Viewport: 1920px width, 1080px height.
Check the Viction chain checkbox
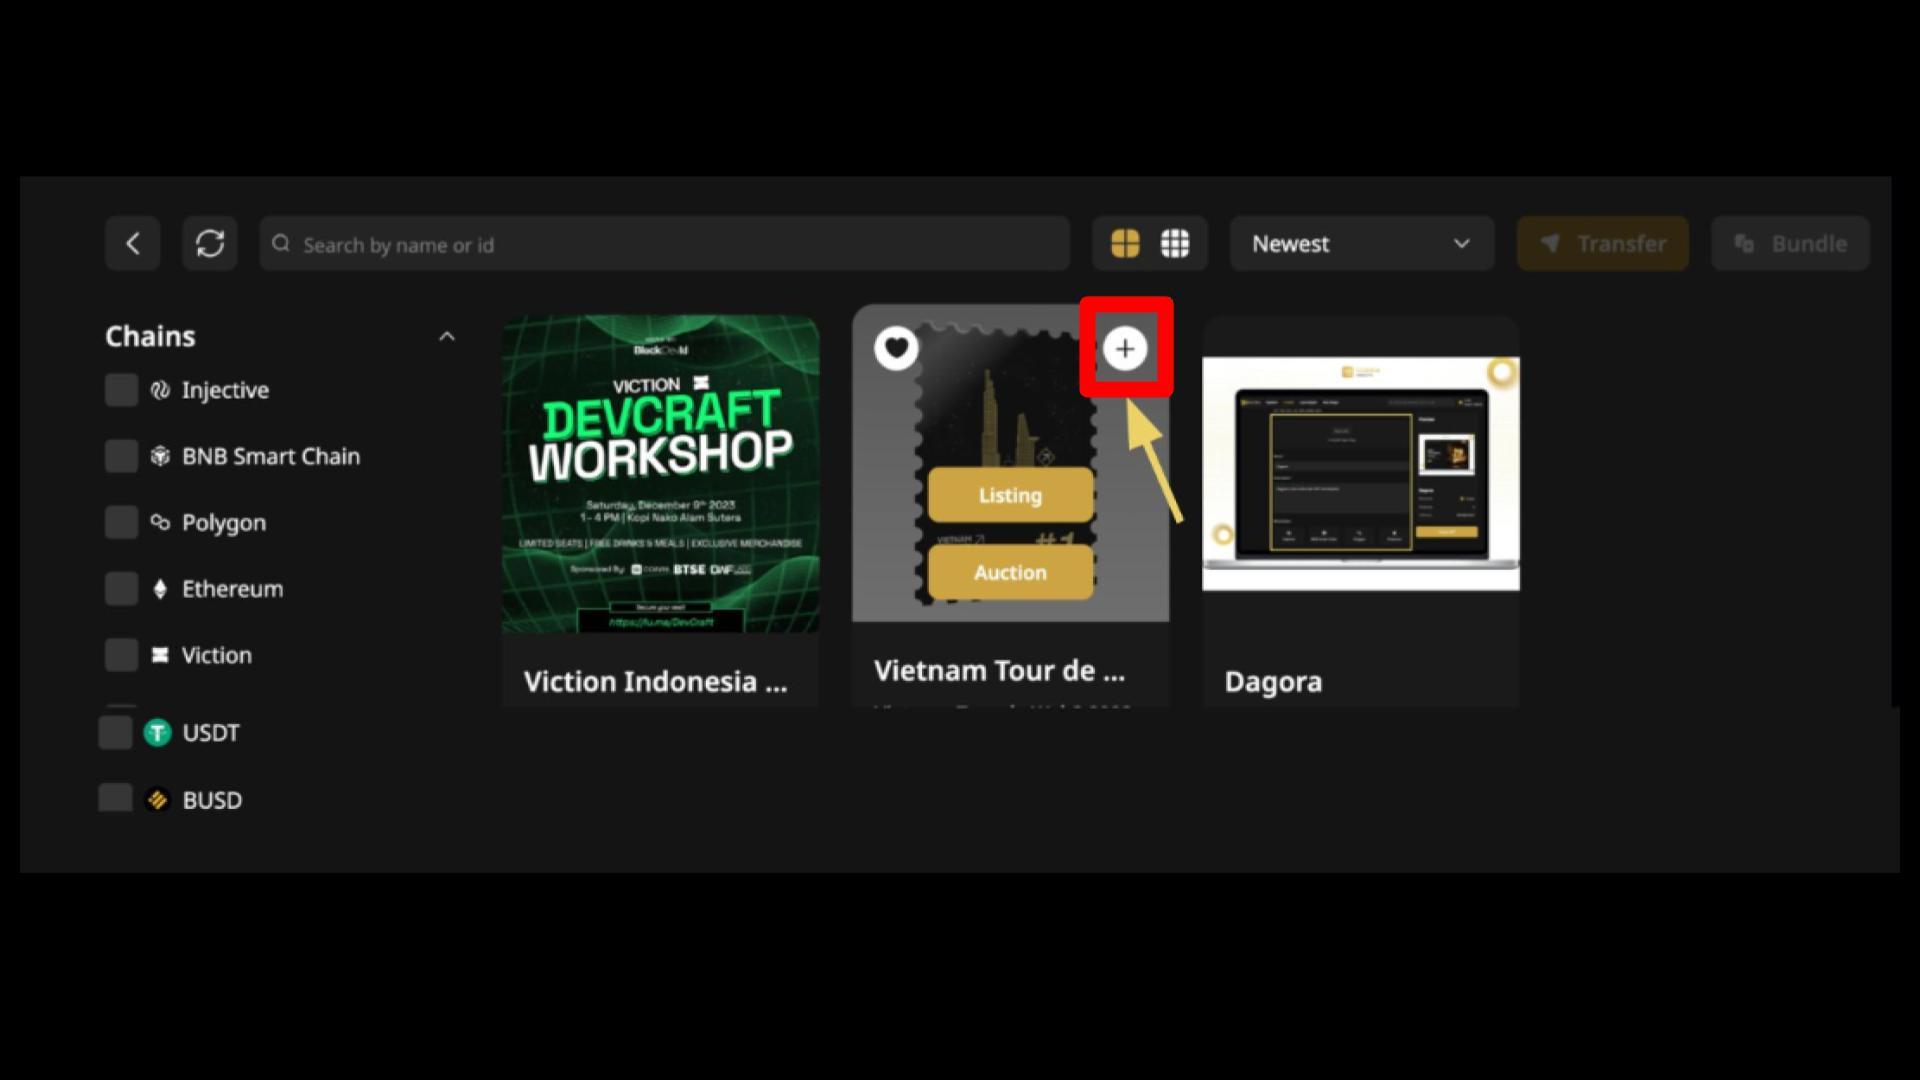coord(121,655)
